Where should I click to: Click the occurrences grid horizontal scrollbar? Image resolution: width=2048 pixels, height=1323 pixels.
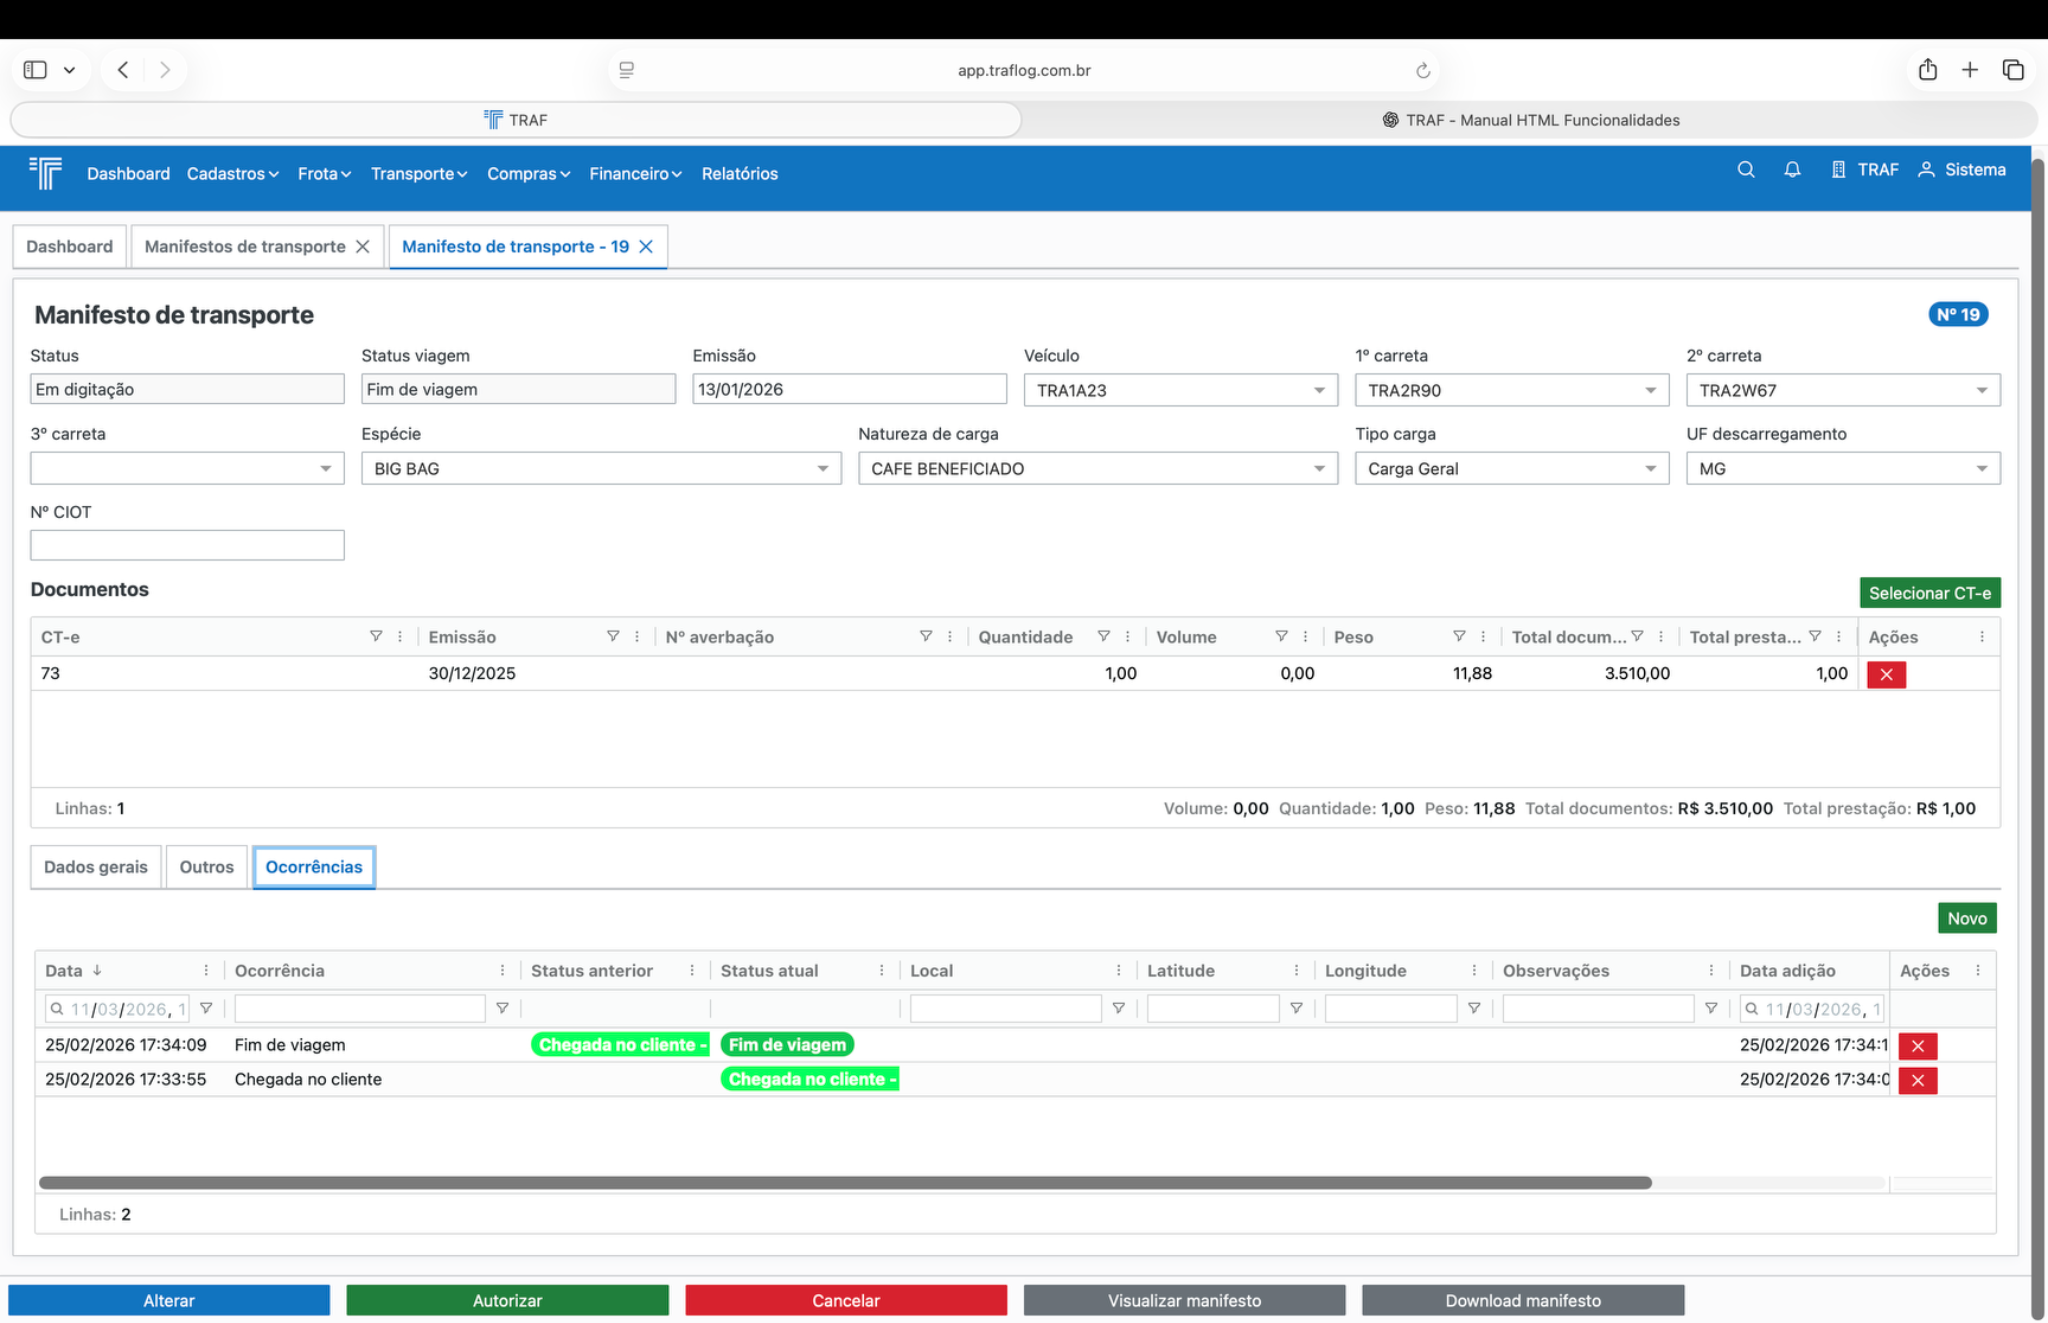pyautogui.click(x=844, y=1183)
